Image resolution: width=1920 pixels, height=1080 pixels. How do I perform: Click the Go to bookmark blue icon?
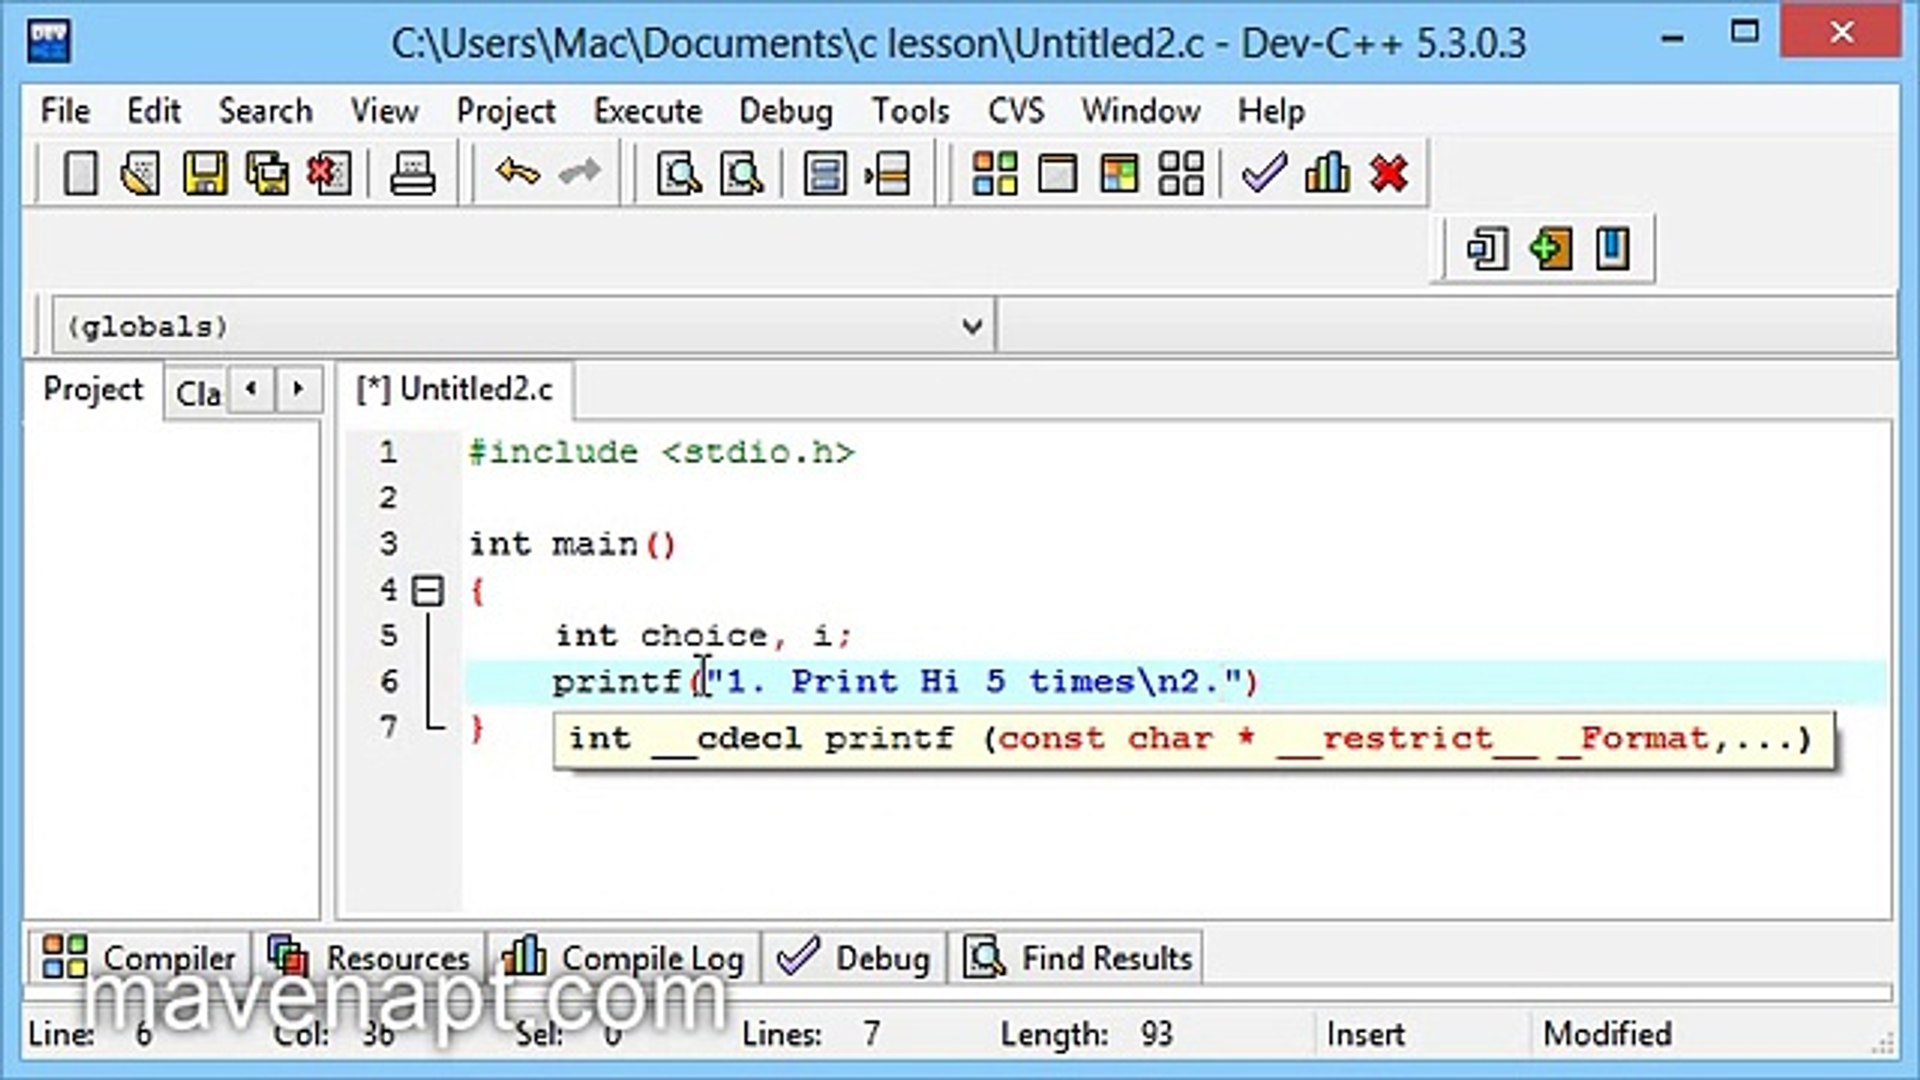click(1612, 249)
